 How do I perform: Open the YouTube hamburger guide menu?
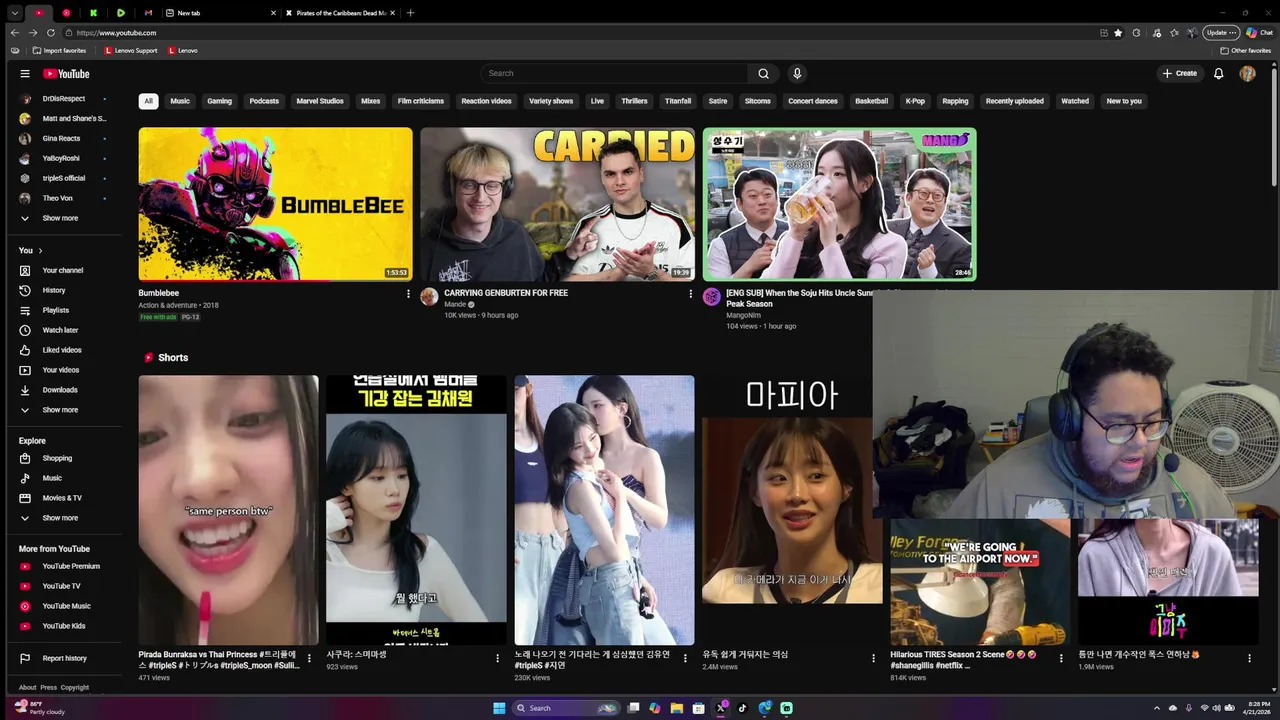coord(25,73)
